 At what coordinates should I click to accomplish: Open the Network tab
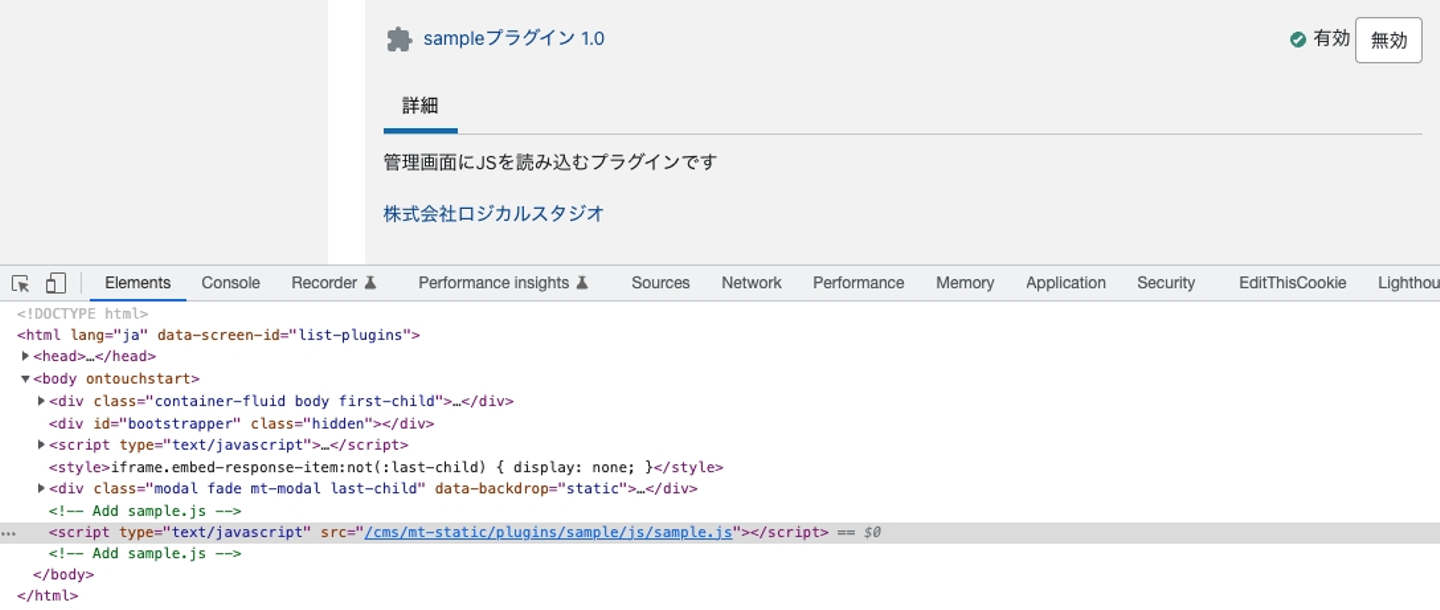point(751,283)
